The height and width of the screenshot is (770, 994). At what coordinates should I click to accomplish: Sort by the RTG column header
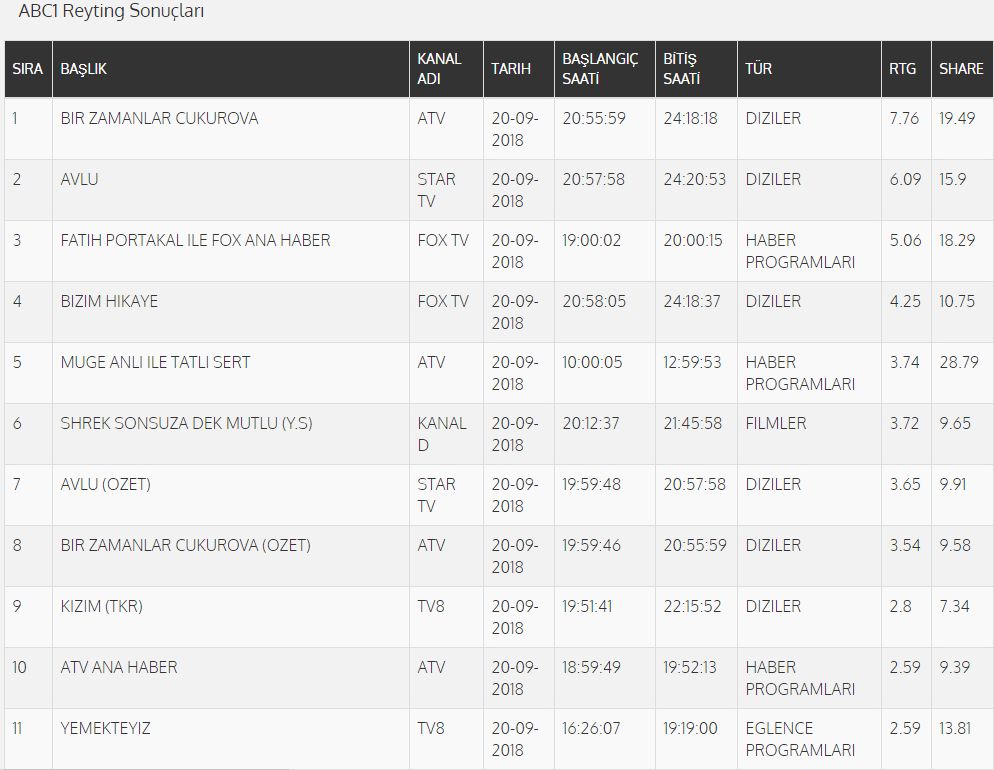click(x=902, y=69)
